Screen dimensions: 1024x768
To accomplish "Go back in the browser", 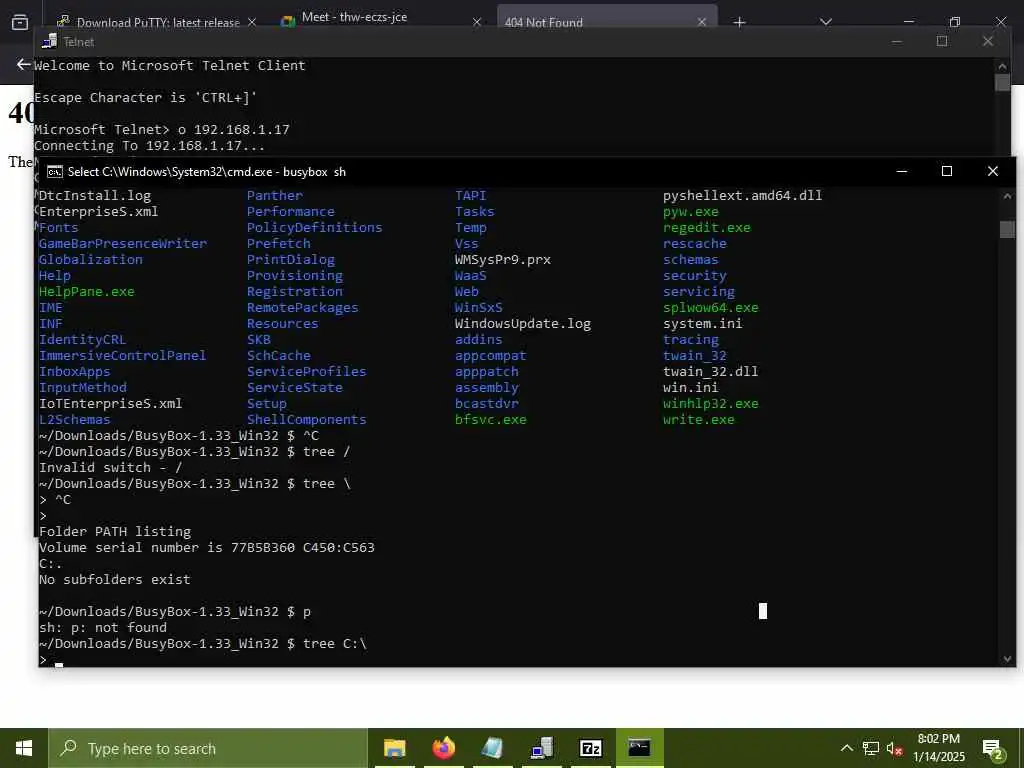I will click(x=24, y=64).
